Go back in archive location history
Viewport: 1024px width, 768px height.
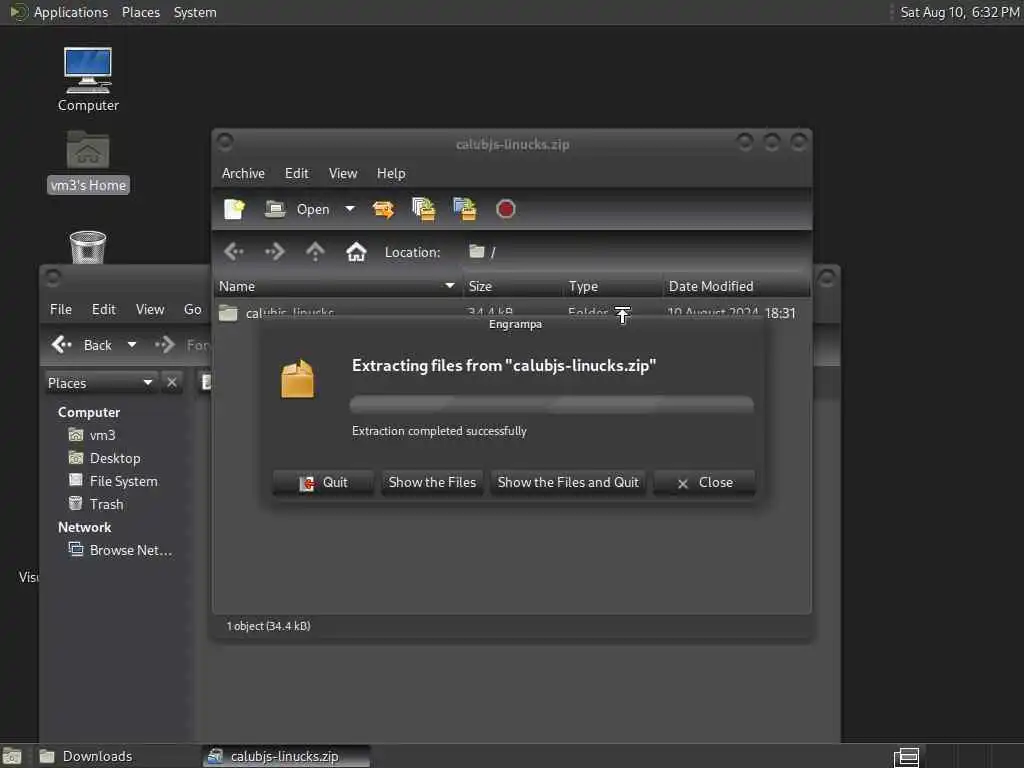click(234, 251)
